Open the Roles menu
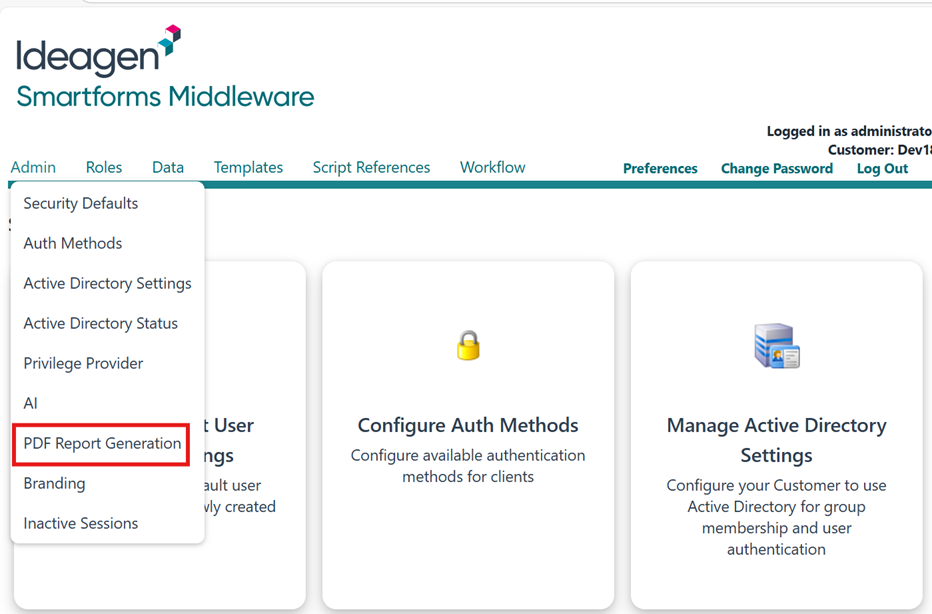The height and width of the screenshot is (614, 932). pyautogui.click(x=104, y=168)
